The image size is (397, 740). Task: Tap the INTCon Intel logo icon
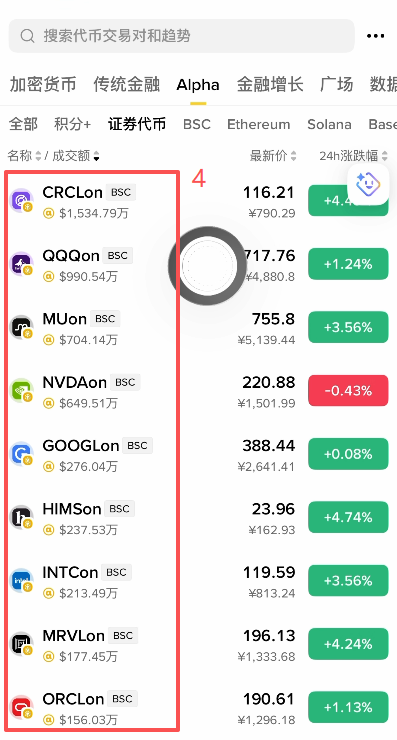coord(21,581)
